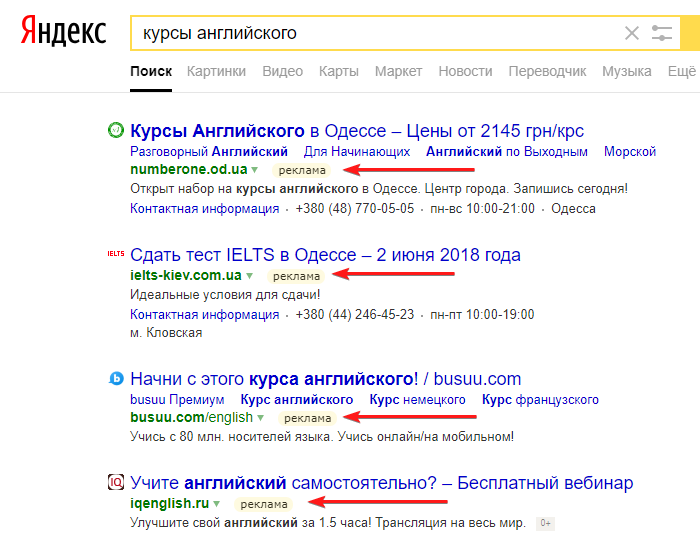Select the Поиск tab
Viewport: 700px width, 550px height.
(151, 71)
